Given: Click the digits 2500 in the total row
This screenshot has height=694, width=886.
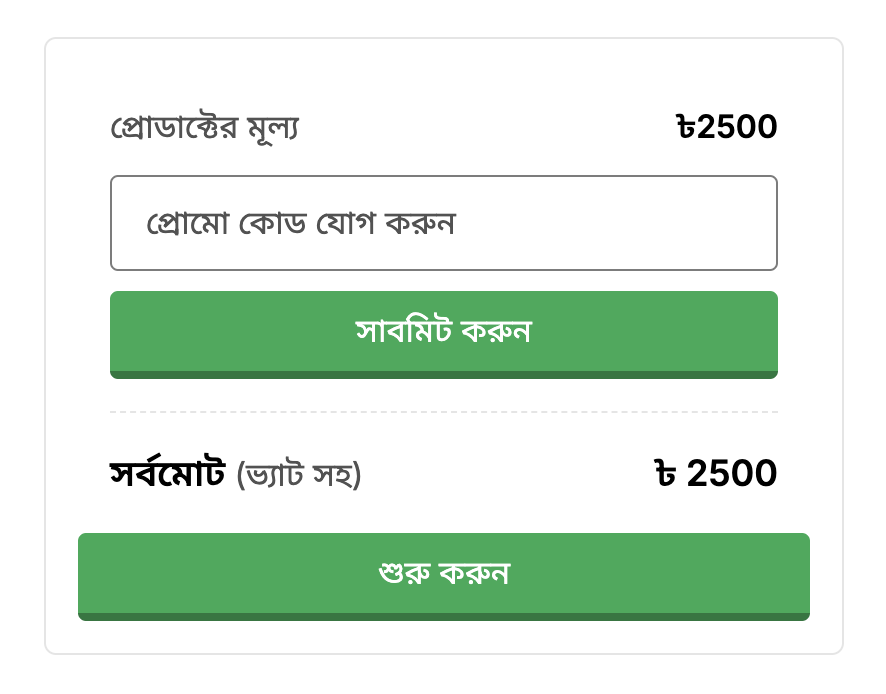Looking at the screenshot, I should [732, 473].
